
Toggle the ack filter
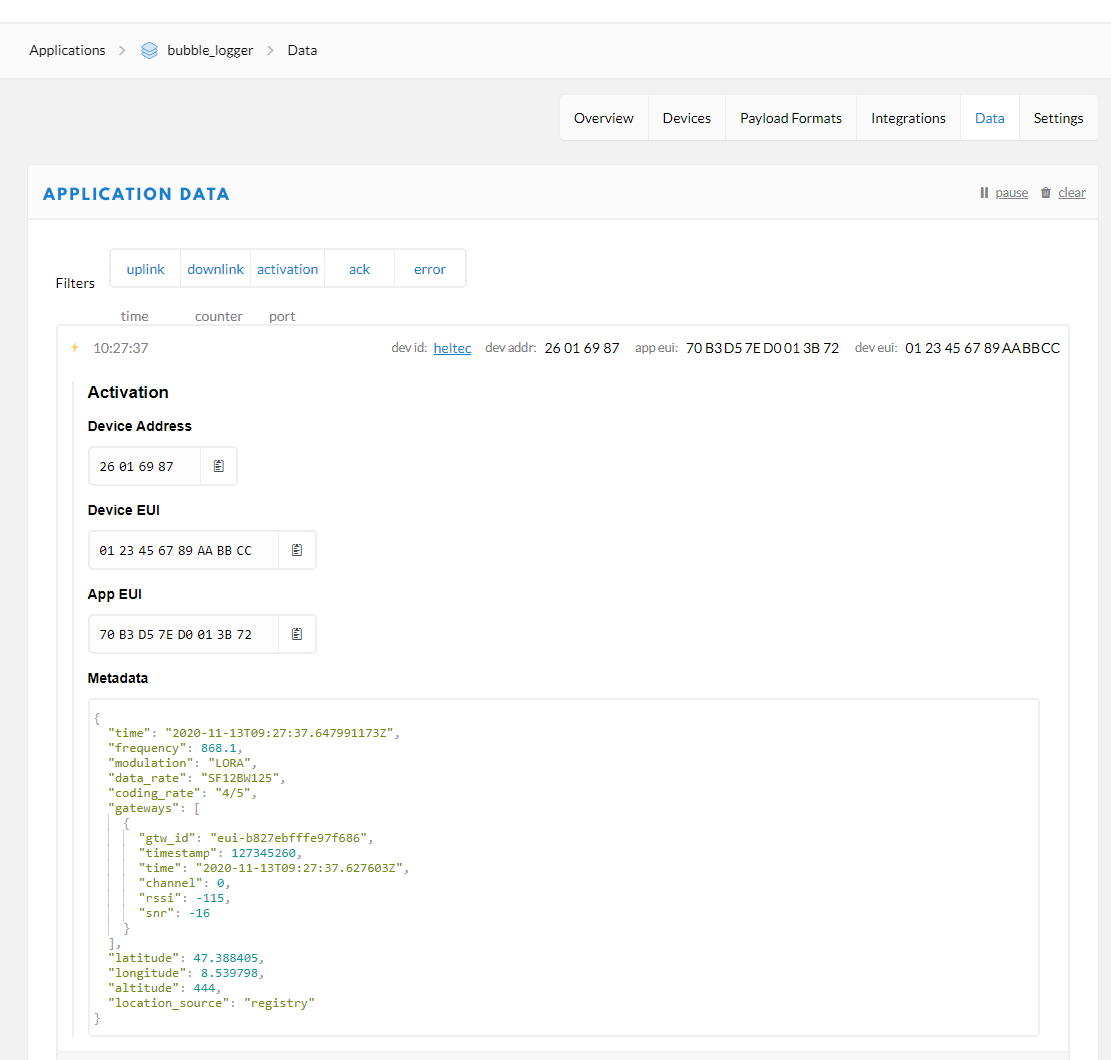pyautogui.click(x=359, y=269)
